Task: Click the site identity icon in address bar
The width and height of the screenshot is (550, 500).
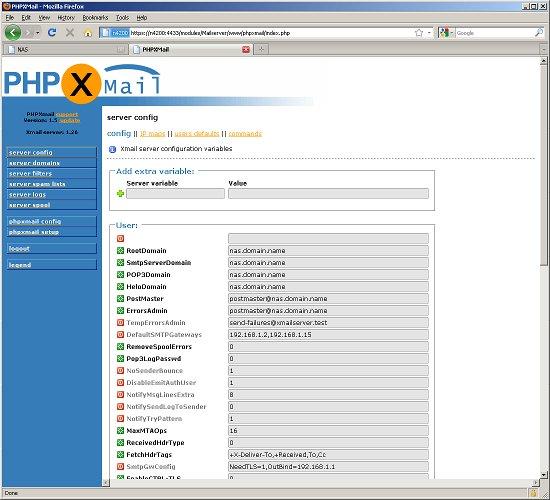Action: coord(115,33)
